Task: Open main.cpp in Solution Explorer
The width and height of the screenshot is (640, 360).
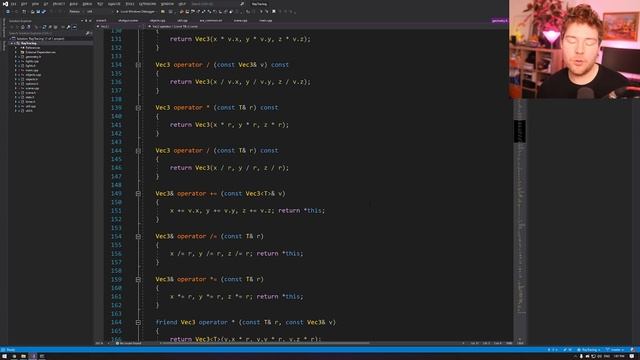Action: [32, 70]
